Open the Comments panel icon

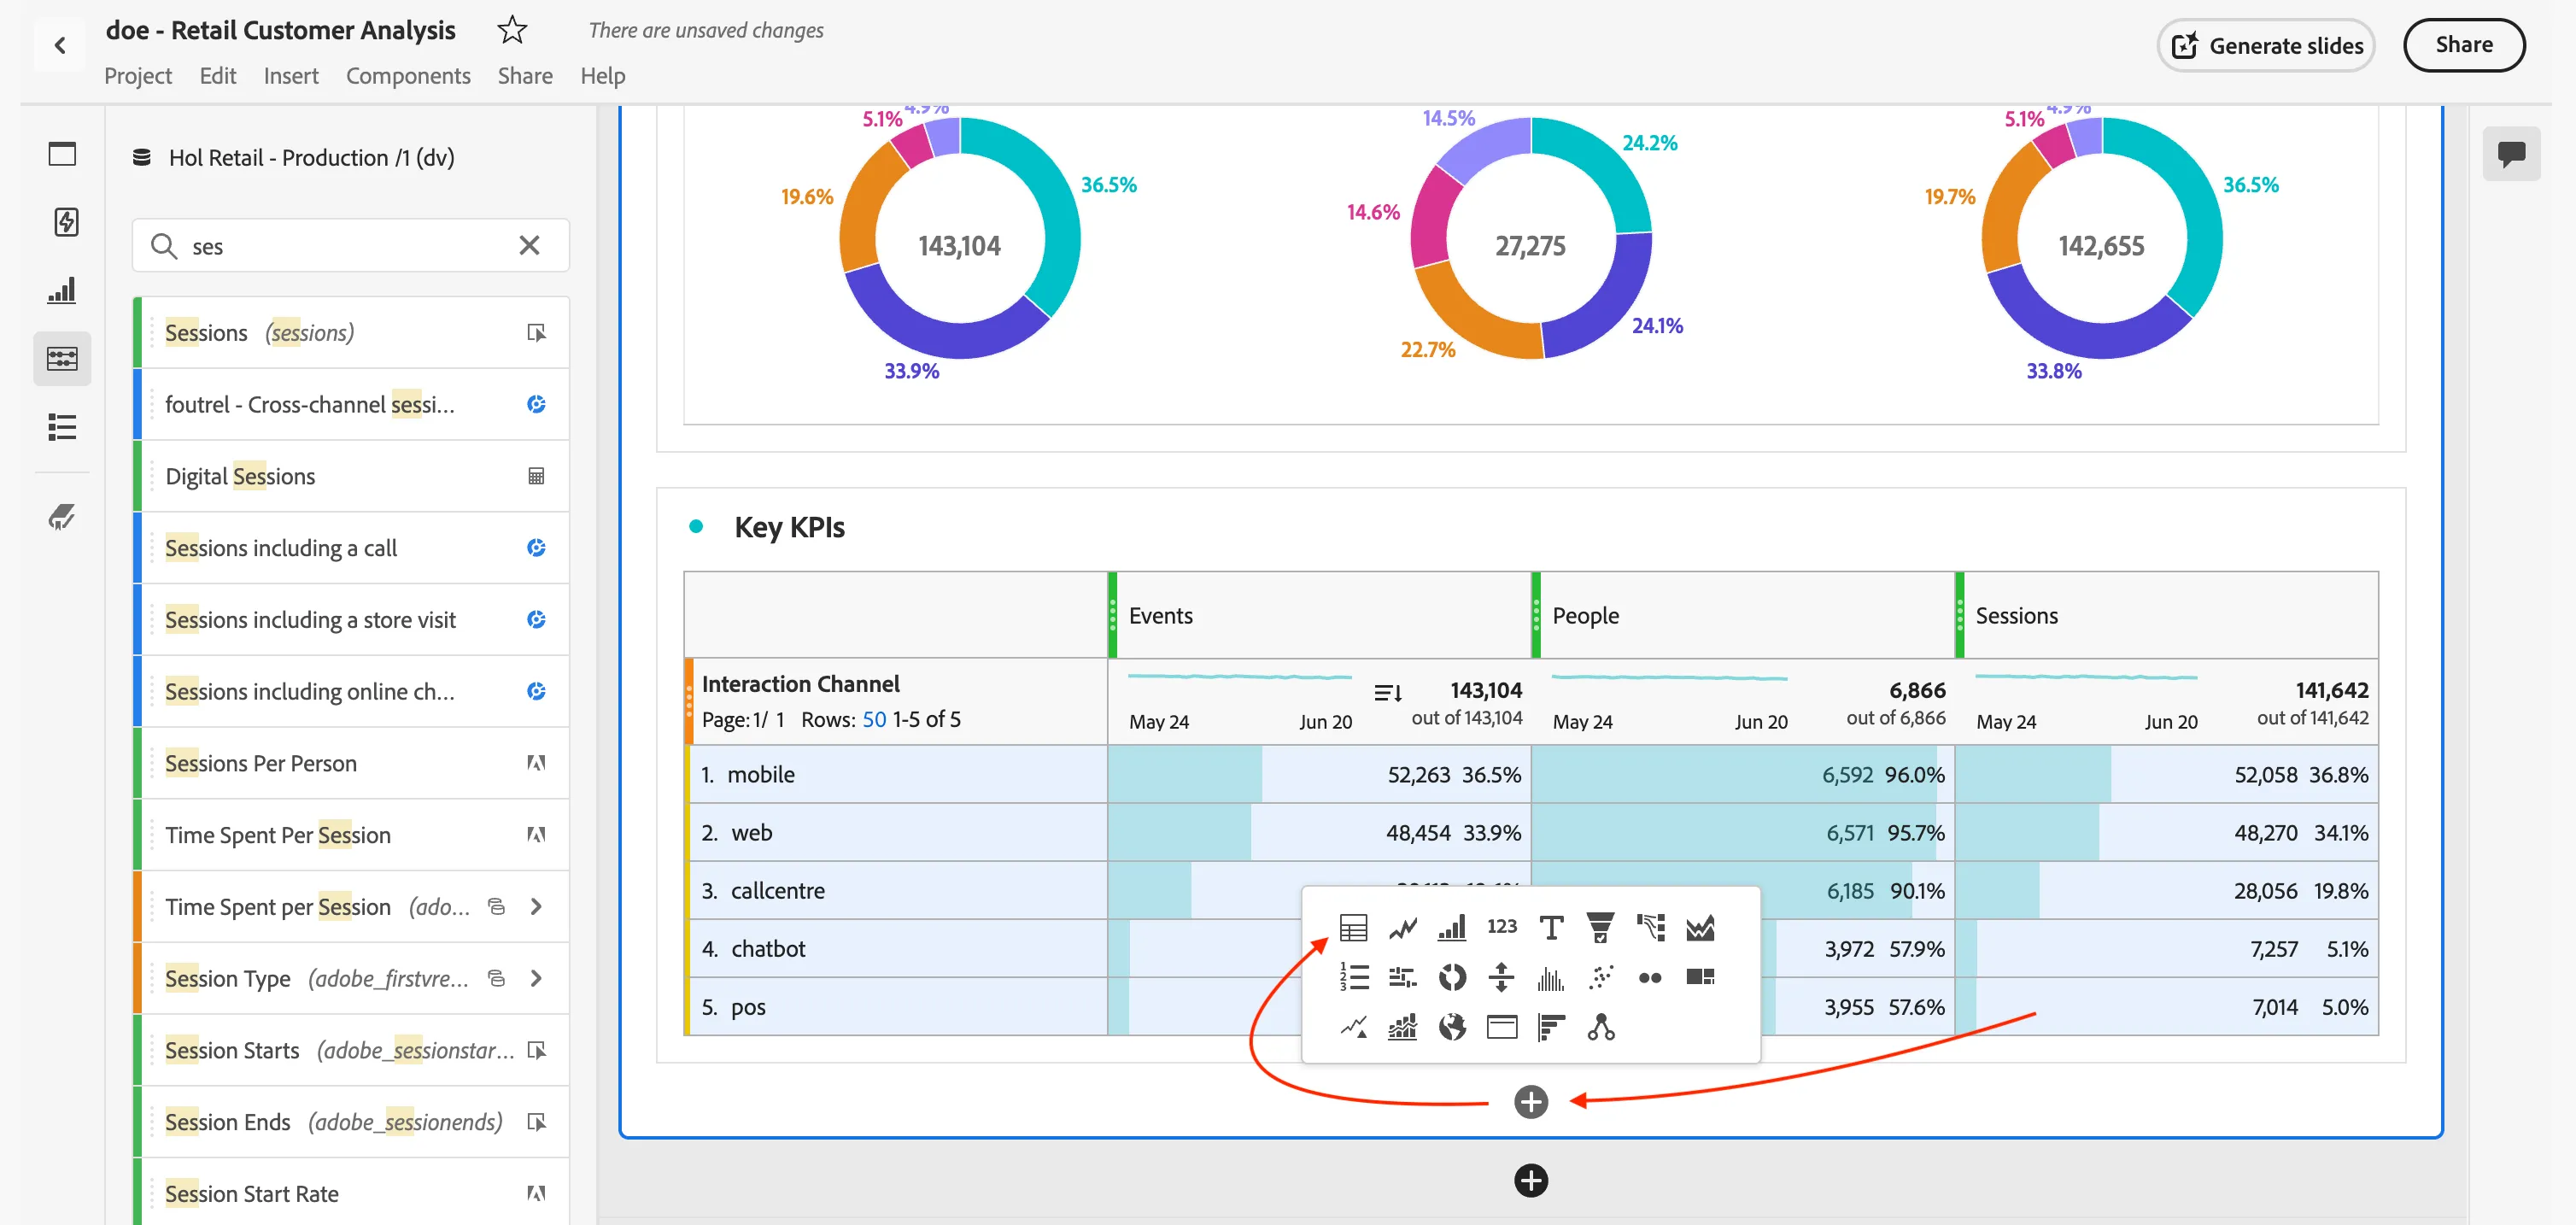(2511, 154)
